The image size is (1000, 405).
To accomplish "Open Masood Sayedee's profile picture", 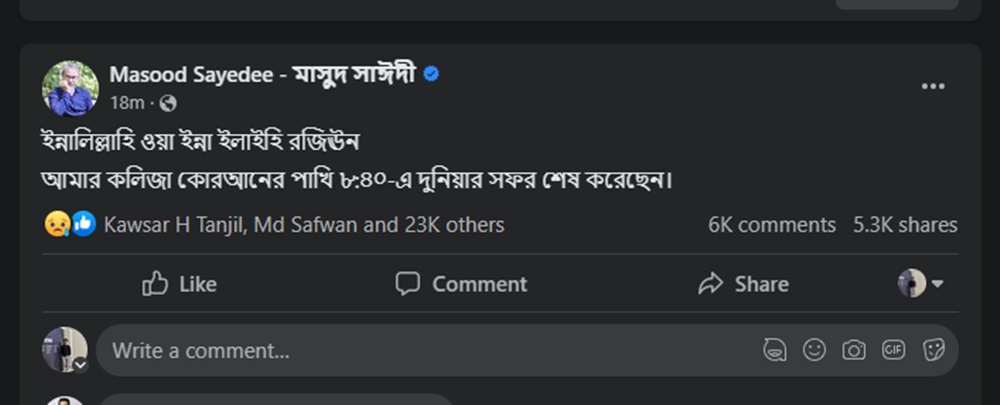I will [x=70, y=88].
